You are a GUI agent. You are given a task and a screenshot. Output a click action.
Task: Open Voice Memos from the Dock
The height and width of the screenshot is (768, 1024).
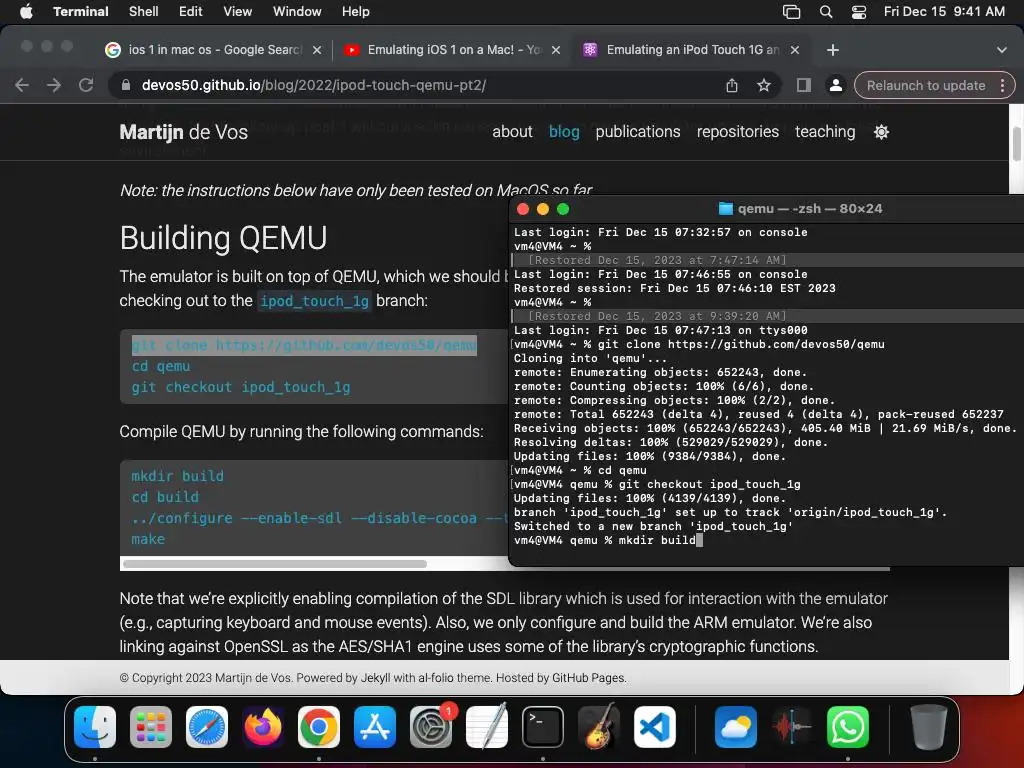click(792, 727)
